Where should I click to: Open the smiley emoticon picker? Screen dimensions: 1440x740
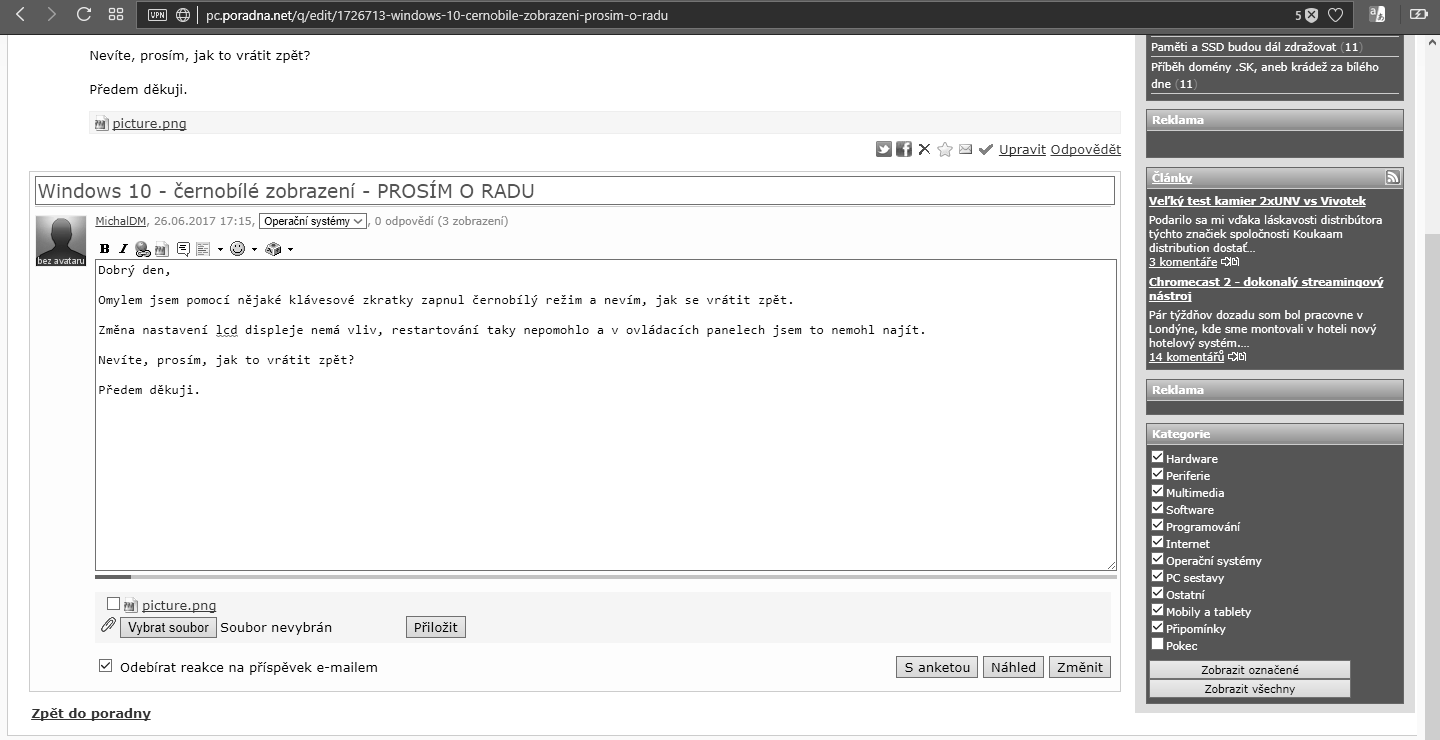pyautogui.click(x=238, y=249)
